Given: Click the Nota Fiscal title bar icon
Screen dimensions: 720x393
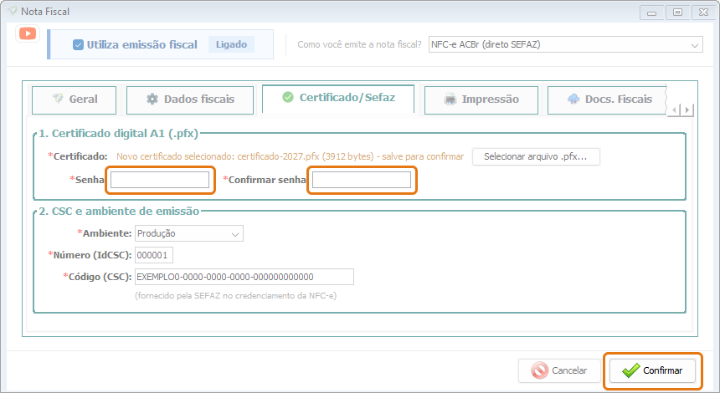Looking at the screenshot, I should click(x=12, y=11).
